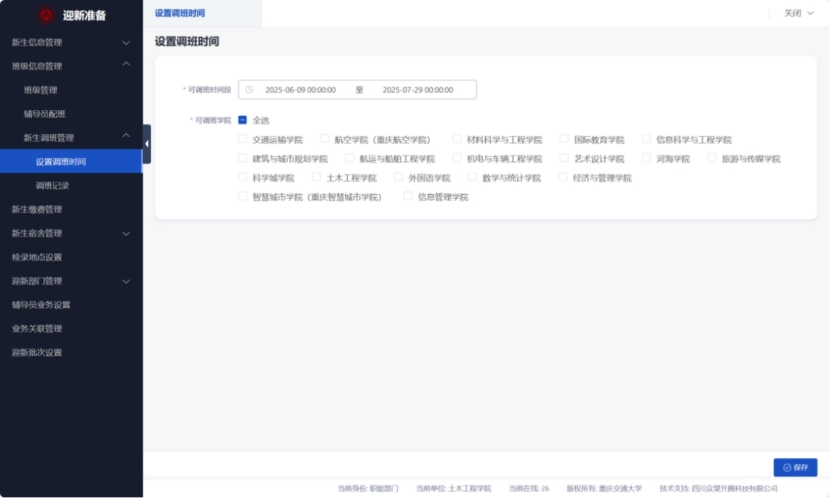Select the 土木工程学院 checkbox

316,178
